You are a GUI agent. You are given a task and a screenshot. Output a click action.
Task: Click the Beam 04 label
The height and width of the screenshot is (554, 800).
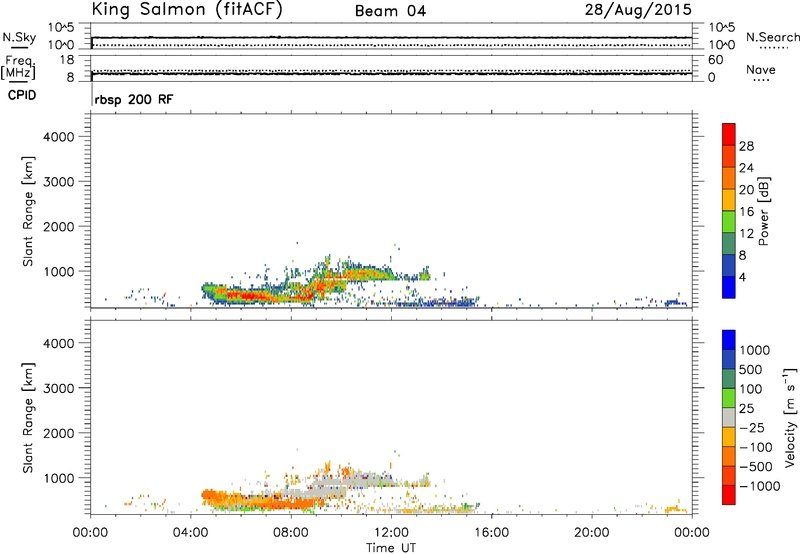390,11
